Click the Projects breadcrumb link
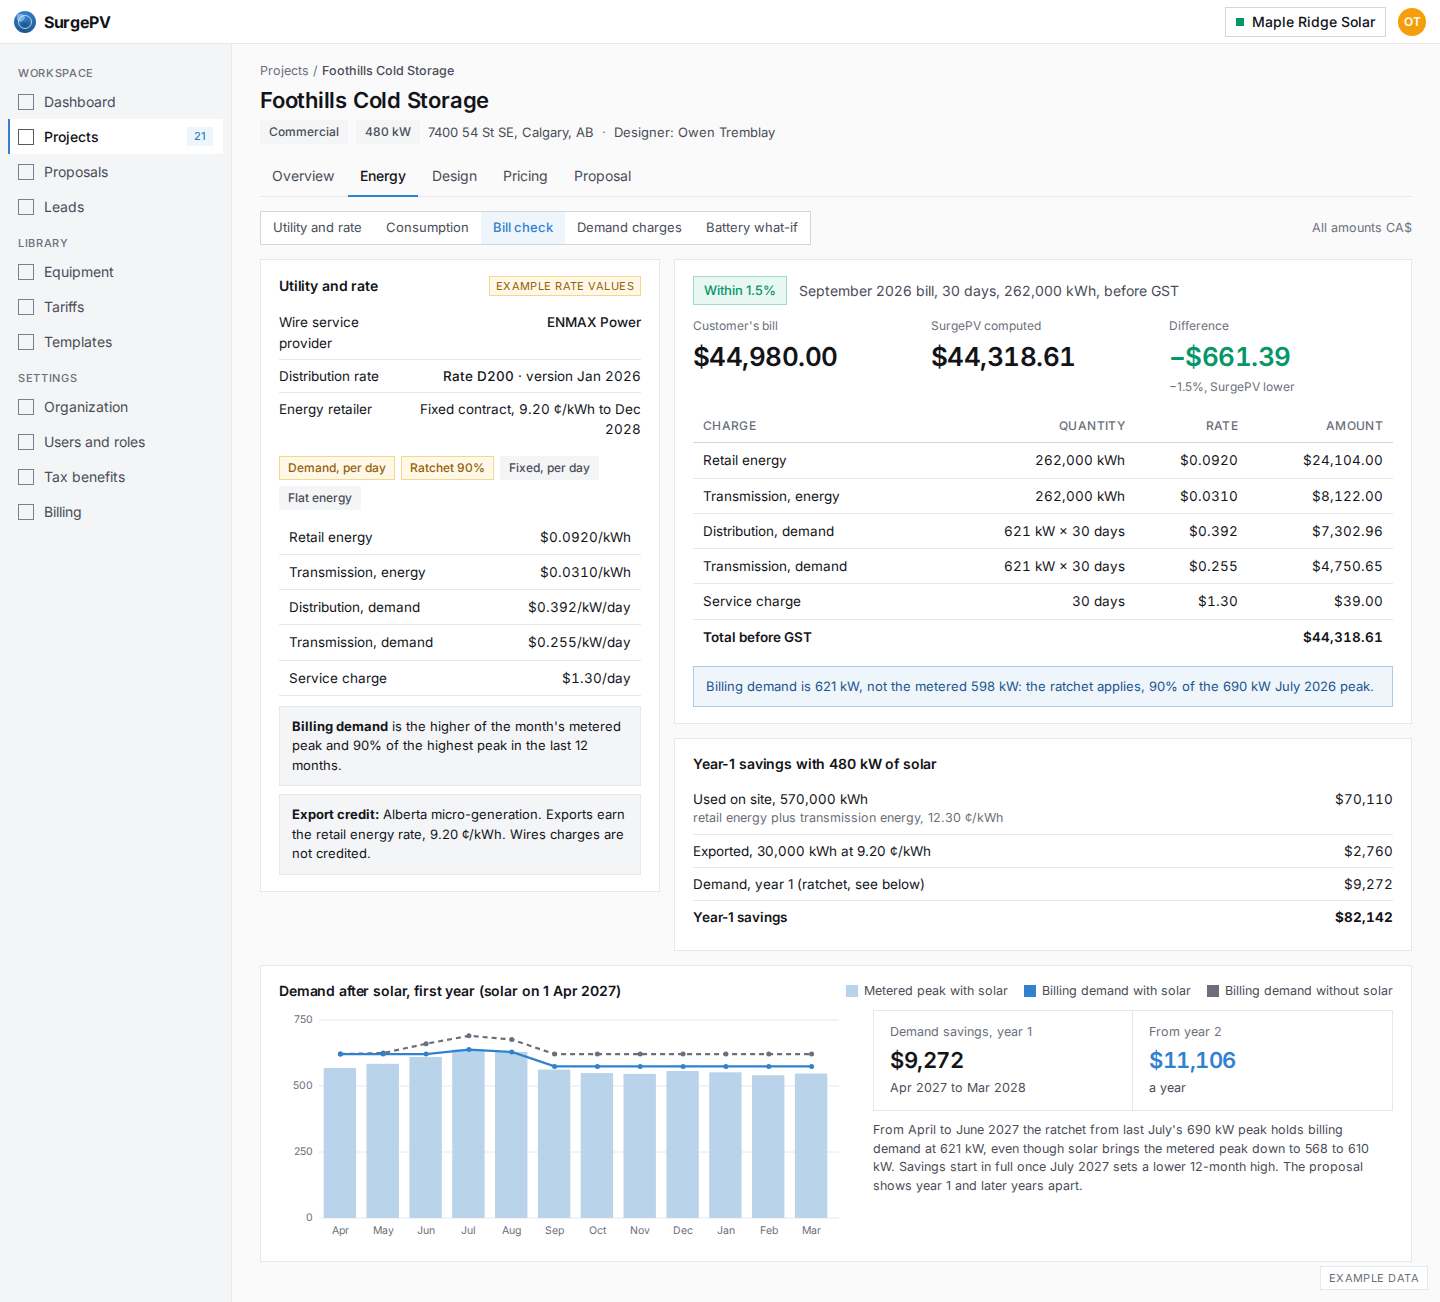The image size is (1440, 1302). [284, 71]
